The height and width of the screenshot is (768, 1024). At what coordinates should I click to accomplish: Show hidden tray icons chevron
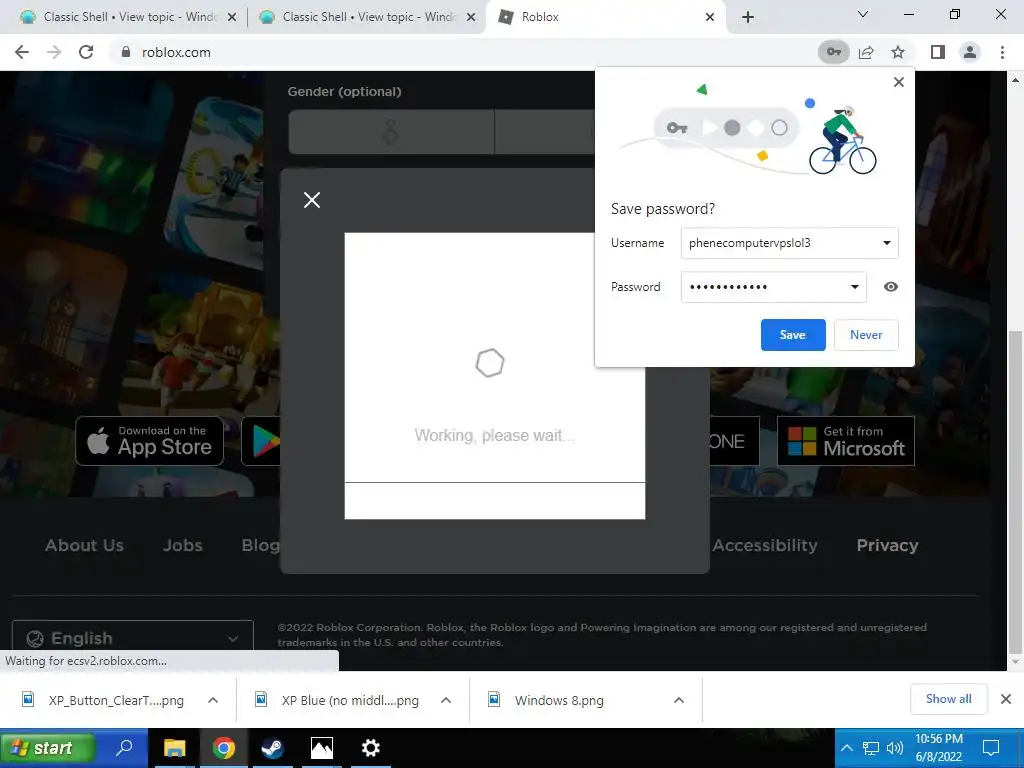(846, 748)
